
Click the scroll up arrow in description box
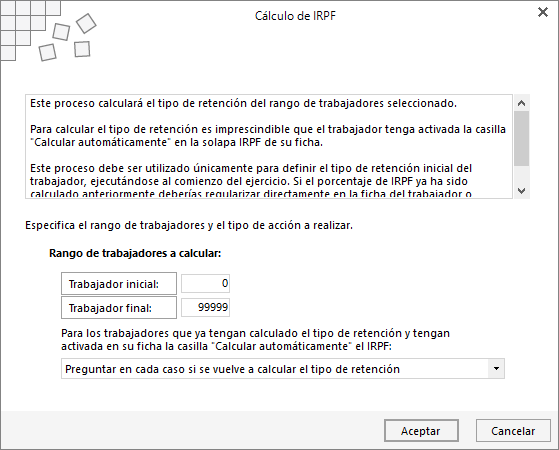click(522, 103)
